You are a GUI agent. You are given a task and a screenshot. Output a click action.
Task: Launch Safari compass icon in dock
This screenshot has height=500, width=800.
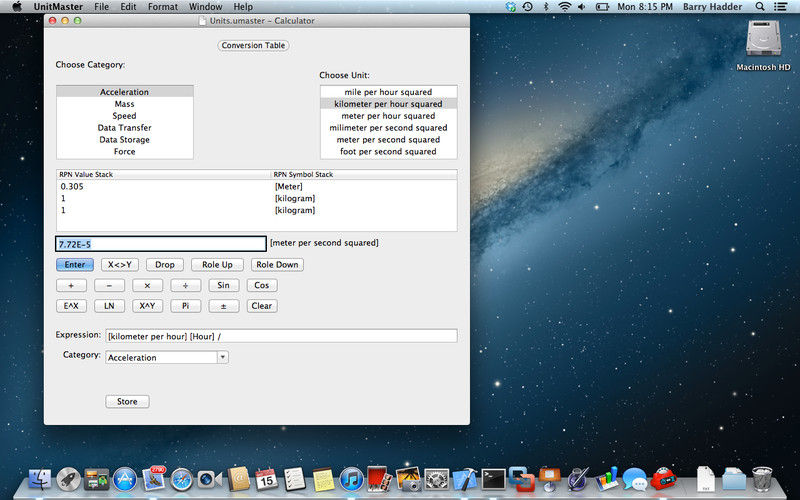point(182,480)
